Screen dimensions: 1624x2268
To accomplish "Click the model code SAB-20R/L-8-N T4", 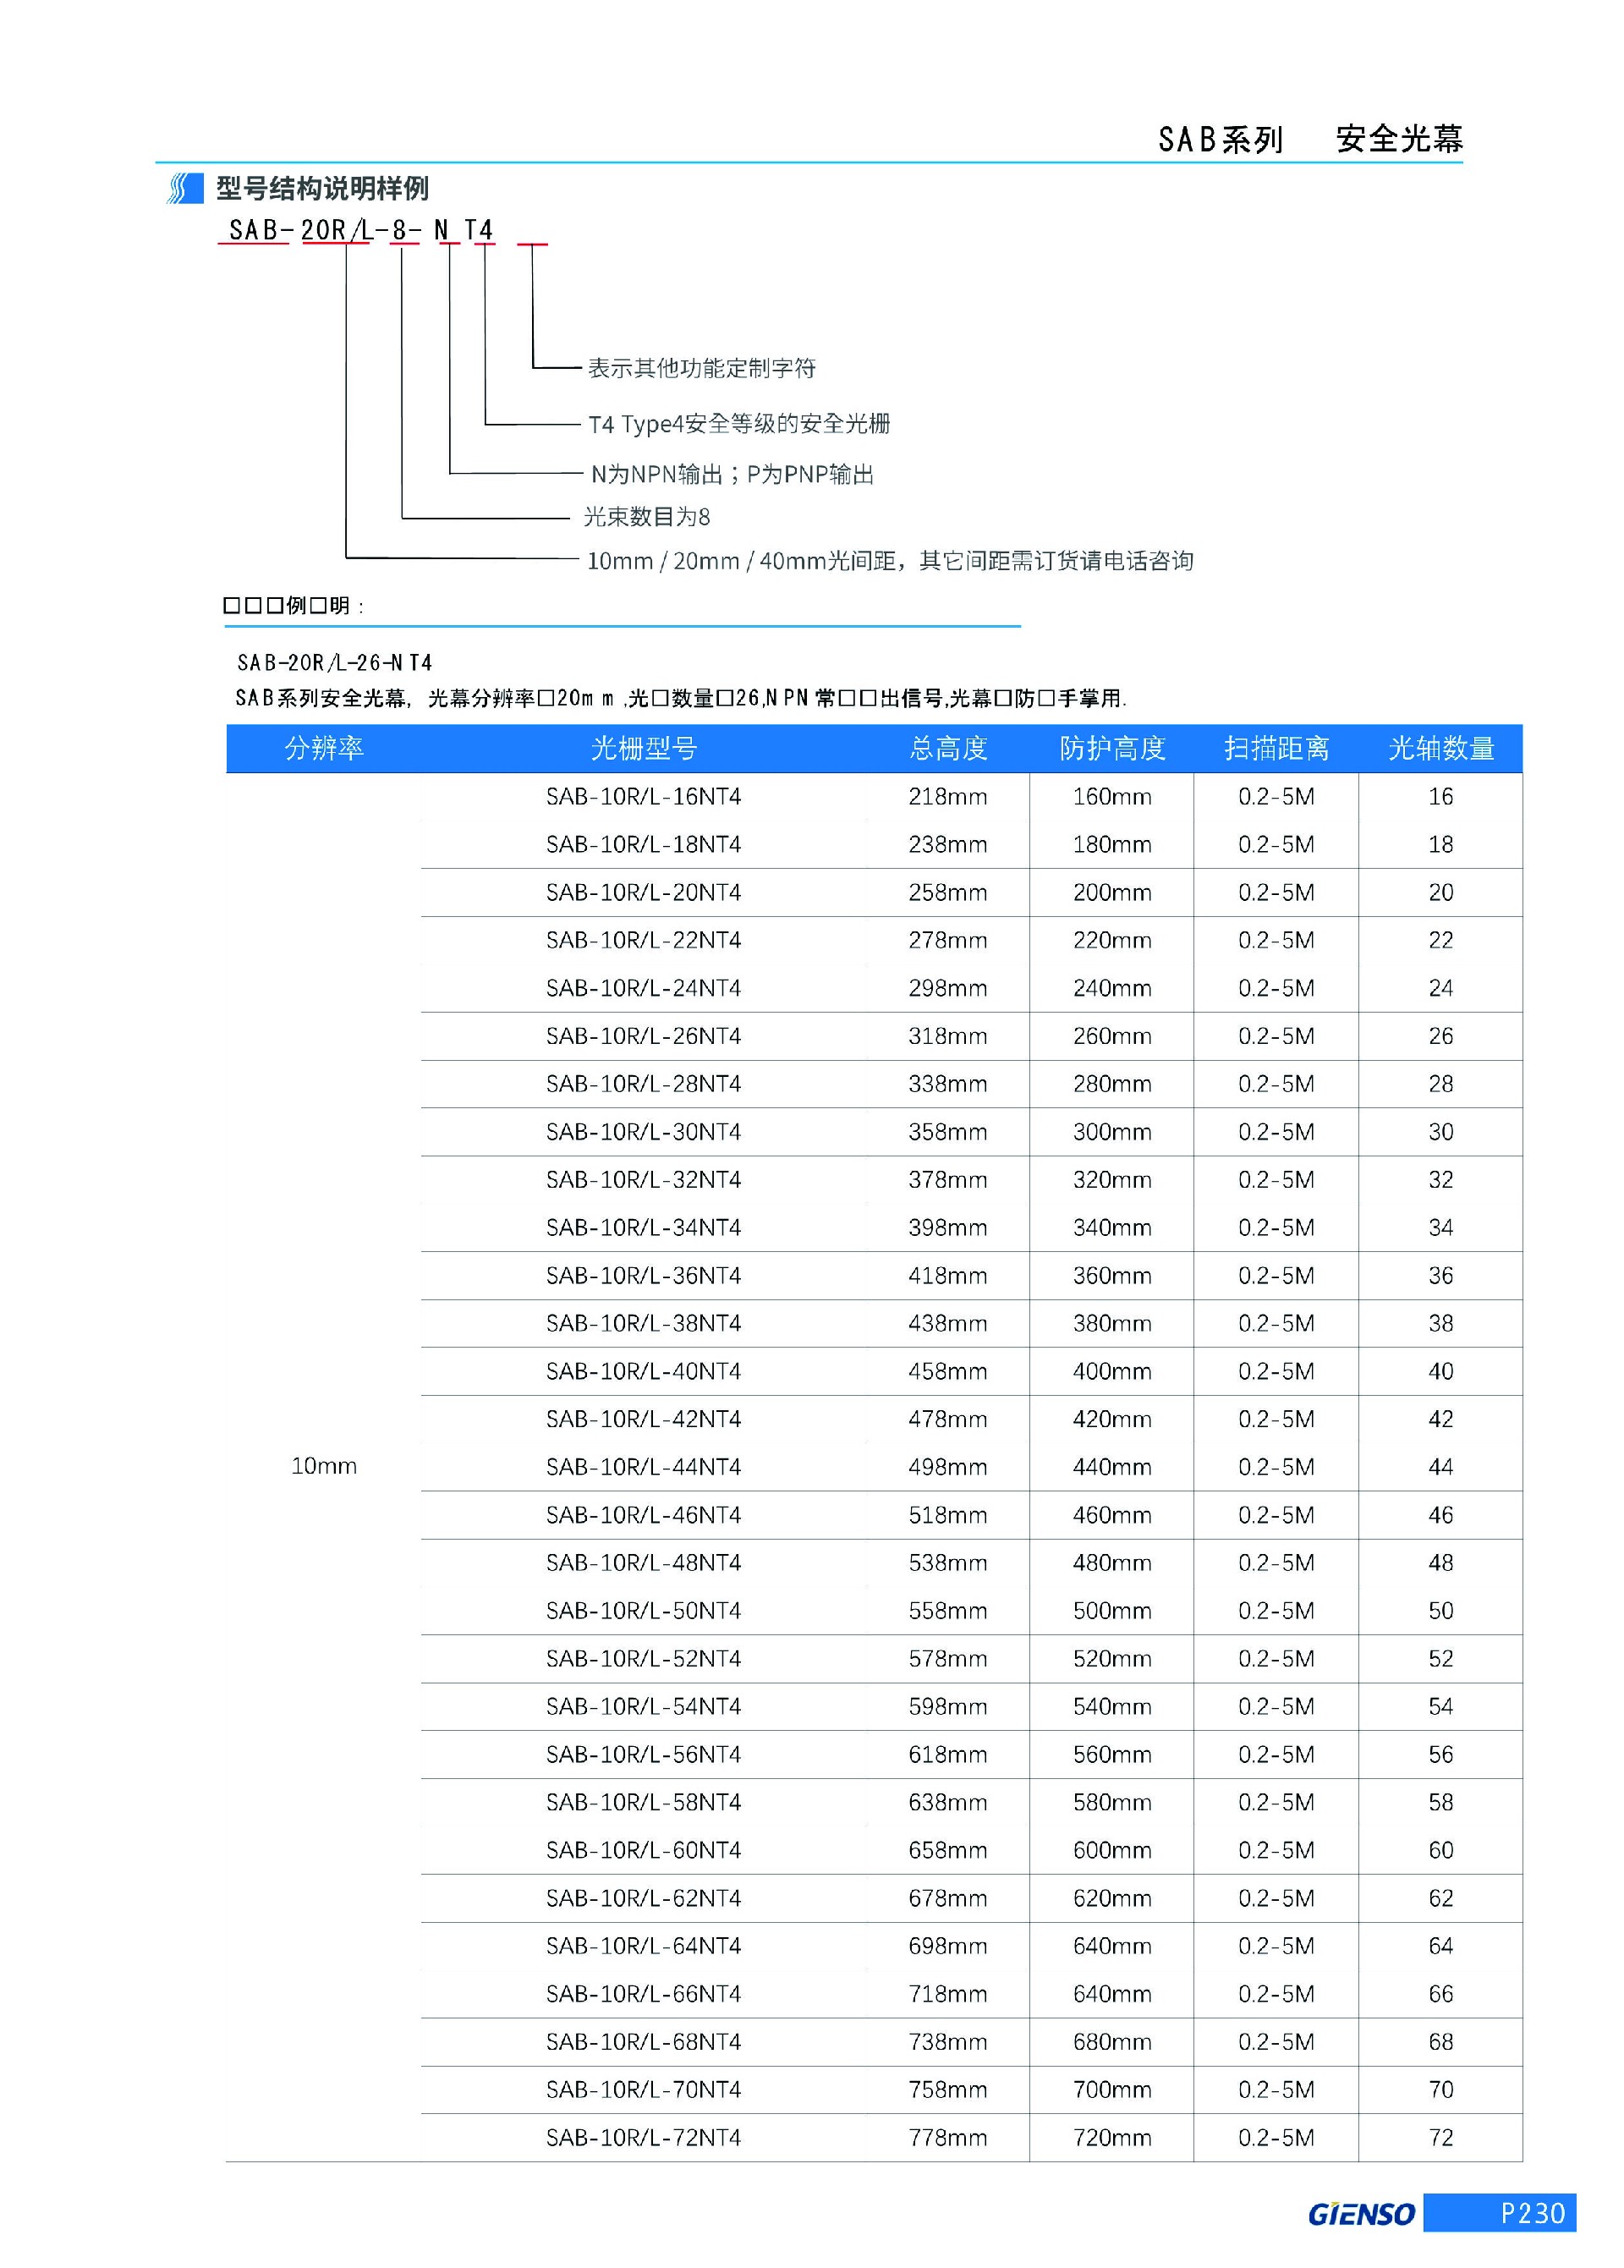I will coord(361,230).
